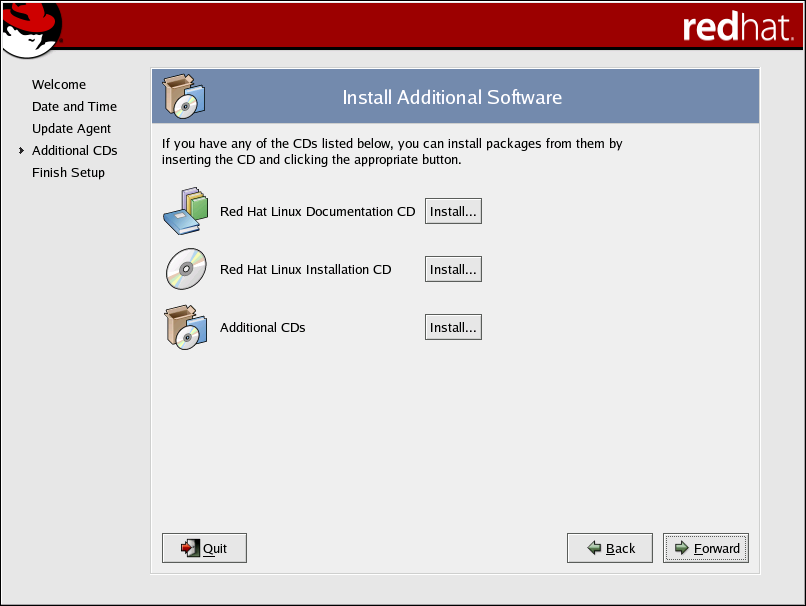Click the Install Additional Software heading
Viewport: 806px width, 606px height.
point(452,97)
